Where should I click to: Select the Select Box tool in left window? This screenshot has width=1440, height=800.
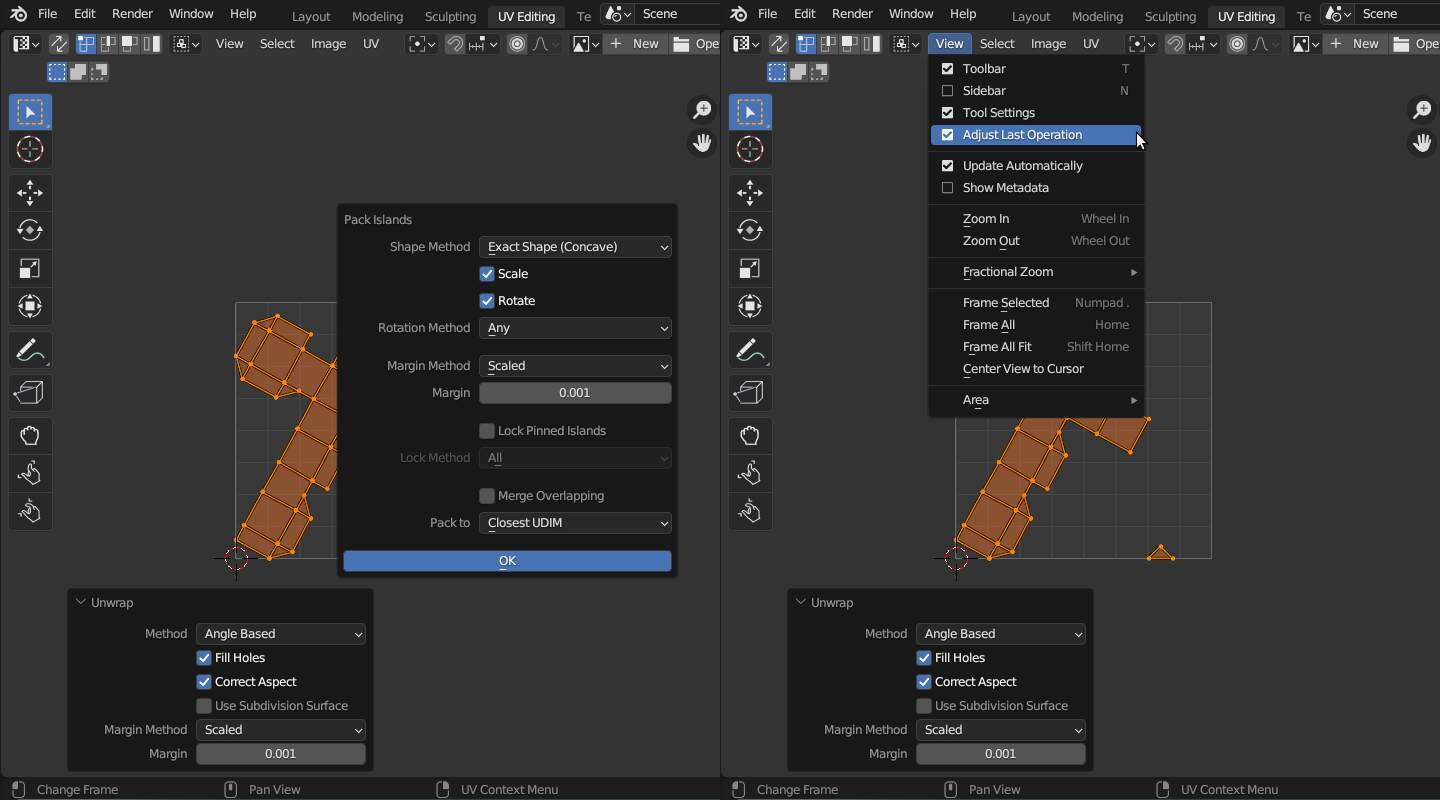pyautogui.click(x=30, y=111)
